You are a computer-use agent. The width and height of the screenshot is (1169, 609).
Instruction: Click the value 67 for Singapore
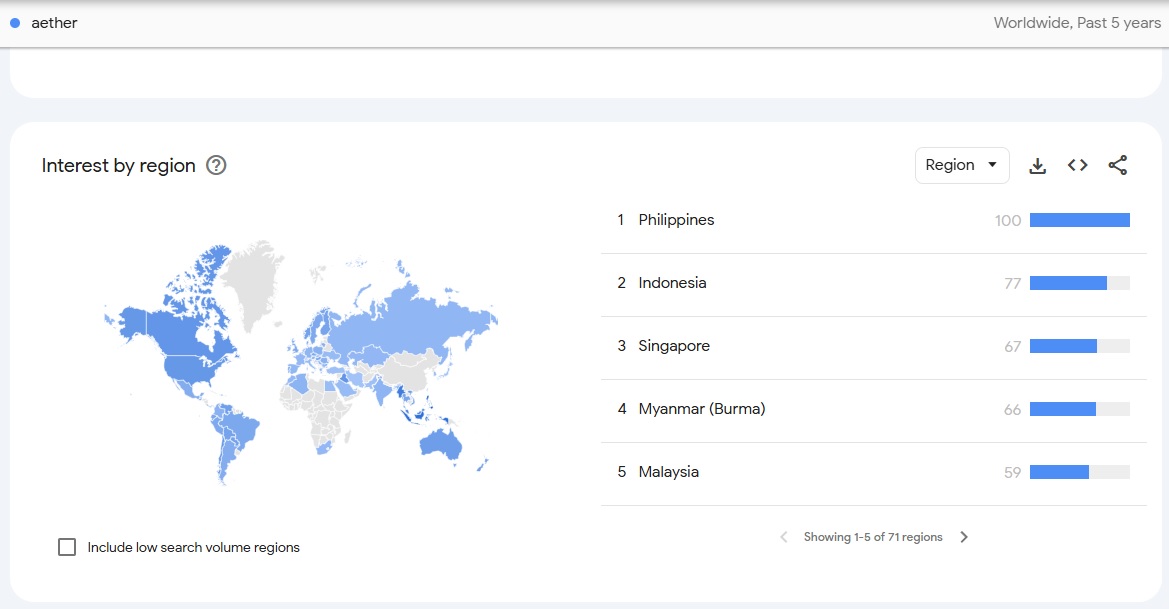click(x=1012, y=347)
